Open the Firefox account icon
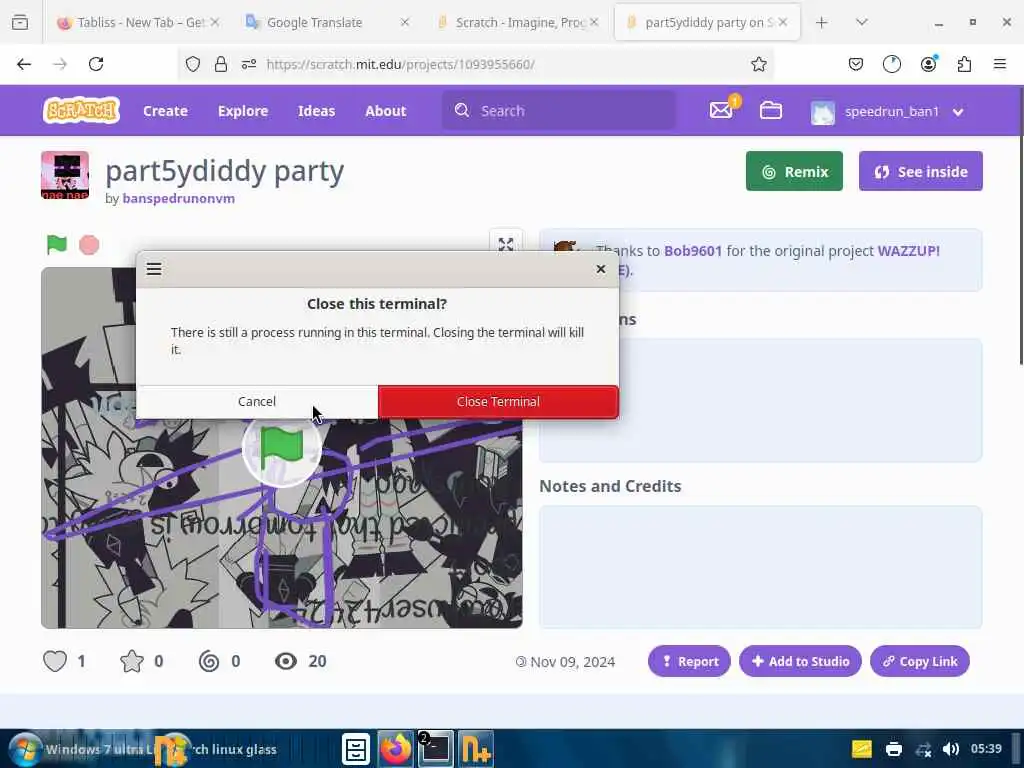The width and height of the screenshot is (1024, 768). click(928, 64)
